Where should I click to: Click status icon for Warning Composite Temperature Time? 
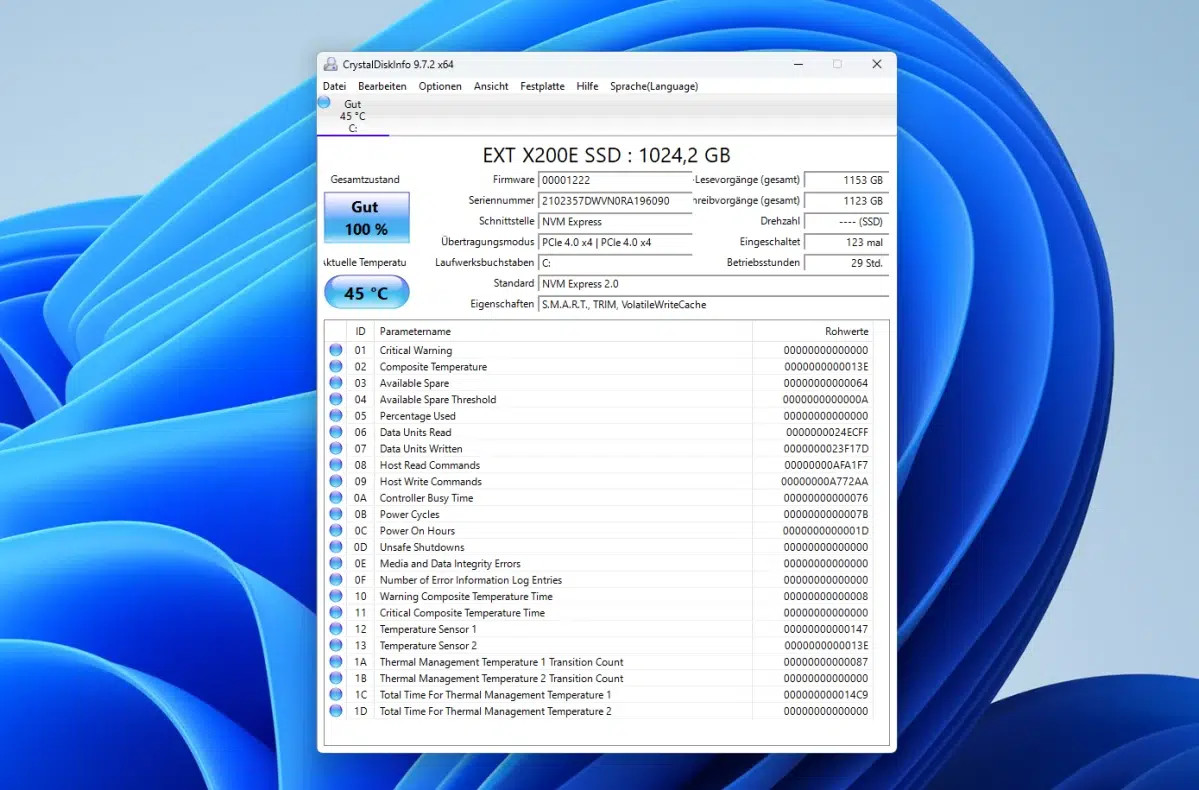point(336,597)
